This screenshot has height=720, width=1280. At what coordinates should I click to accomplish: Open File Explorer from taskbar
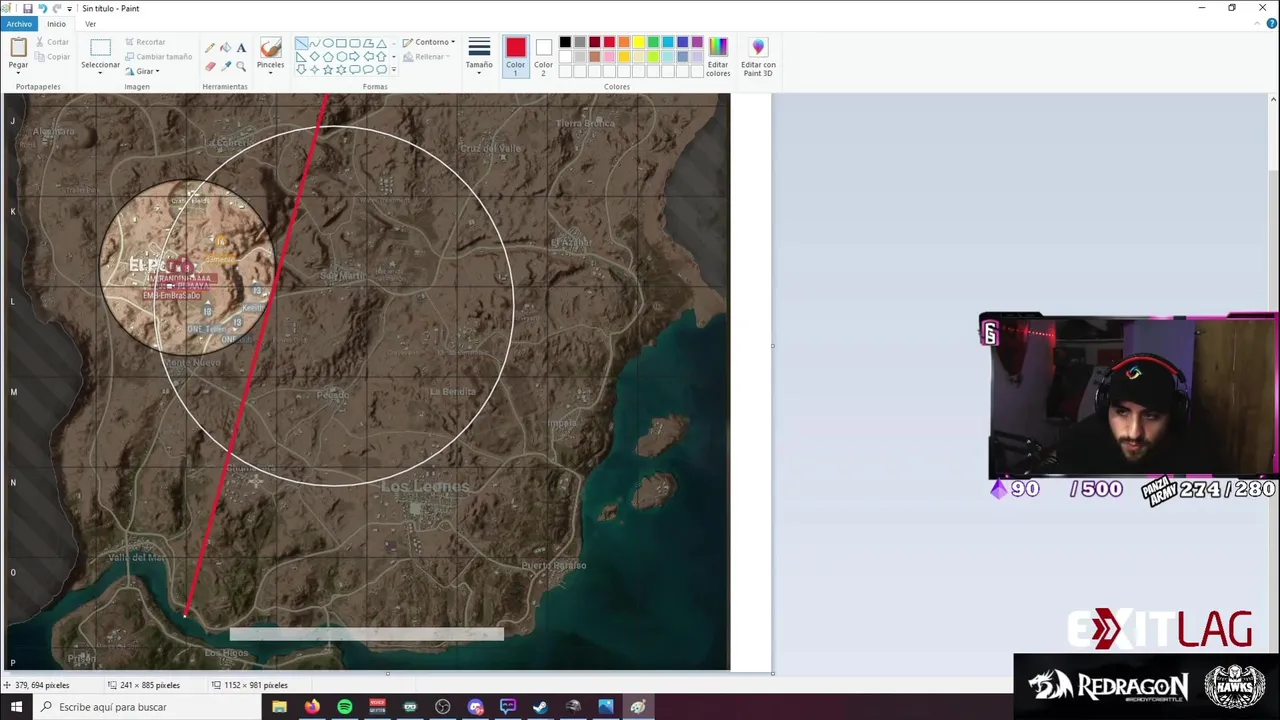[x=279, y=707]
